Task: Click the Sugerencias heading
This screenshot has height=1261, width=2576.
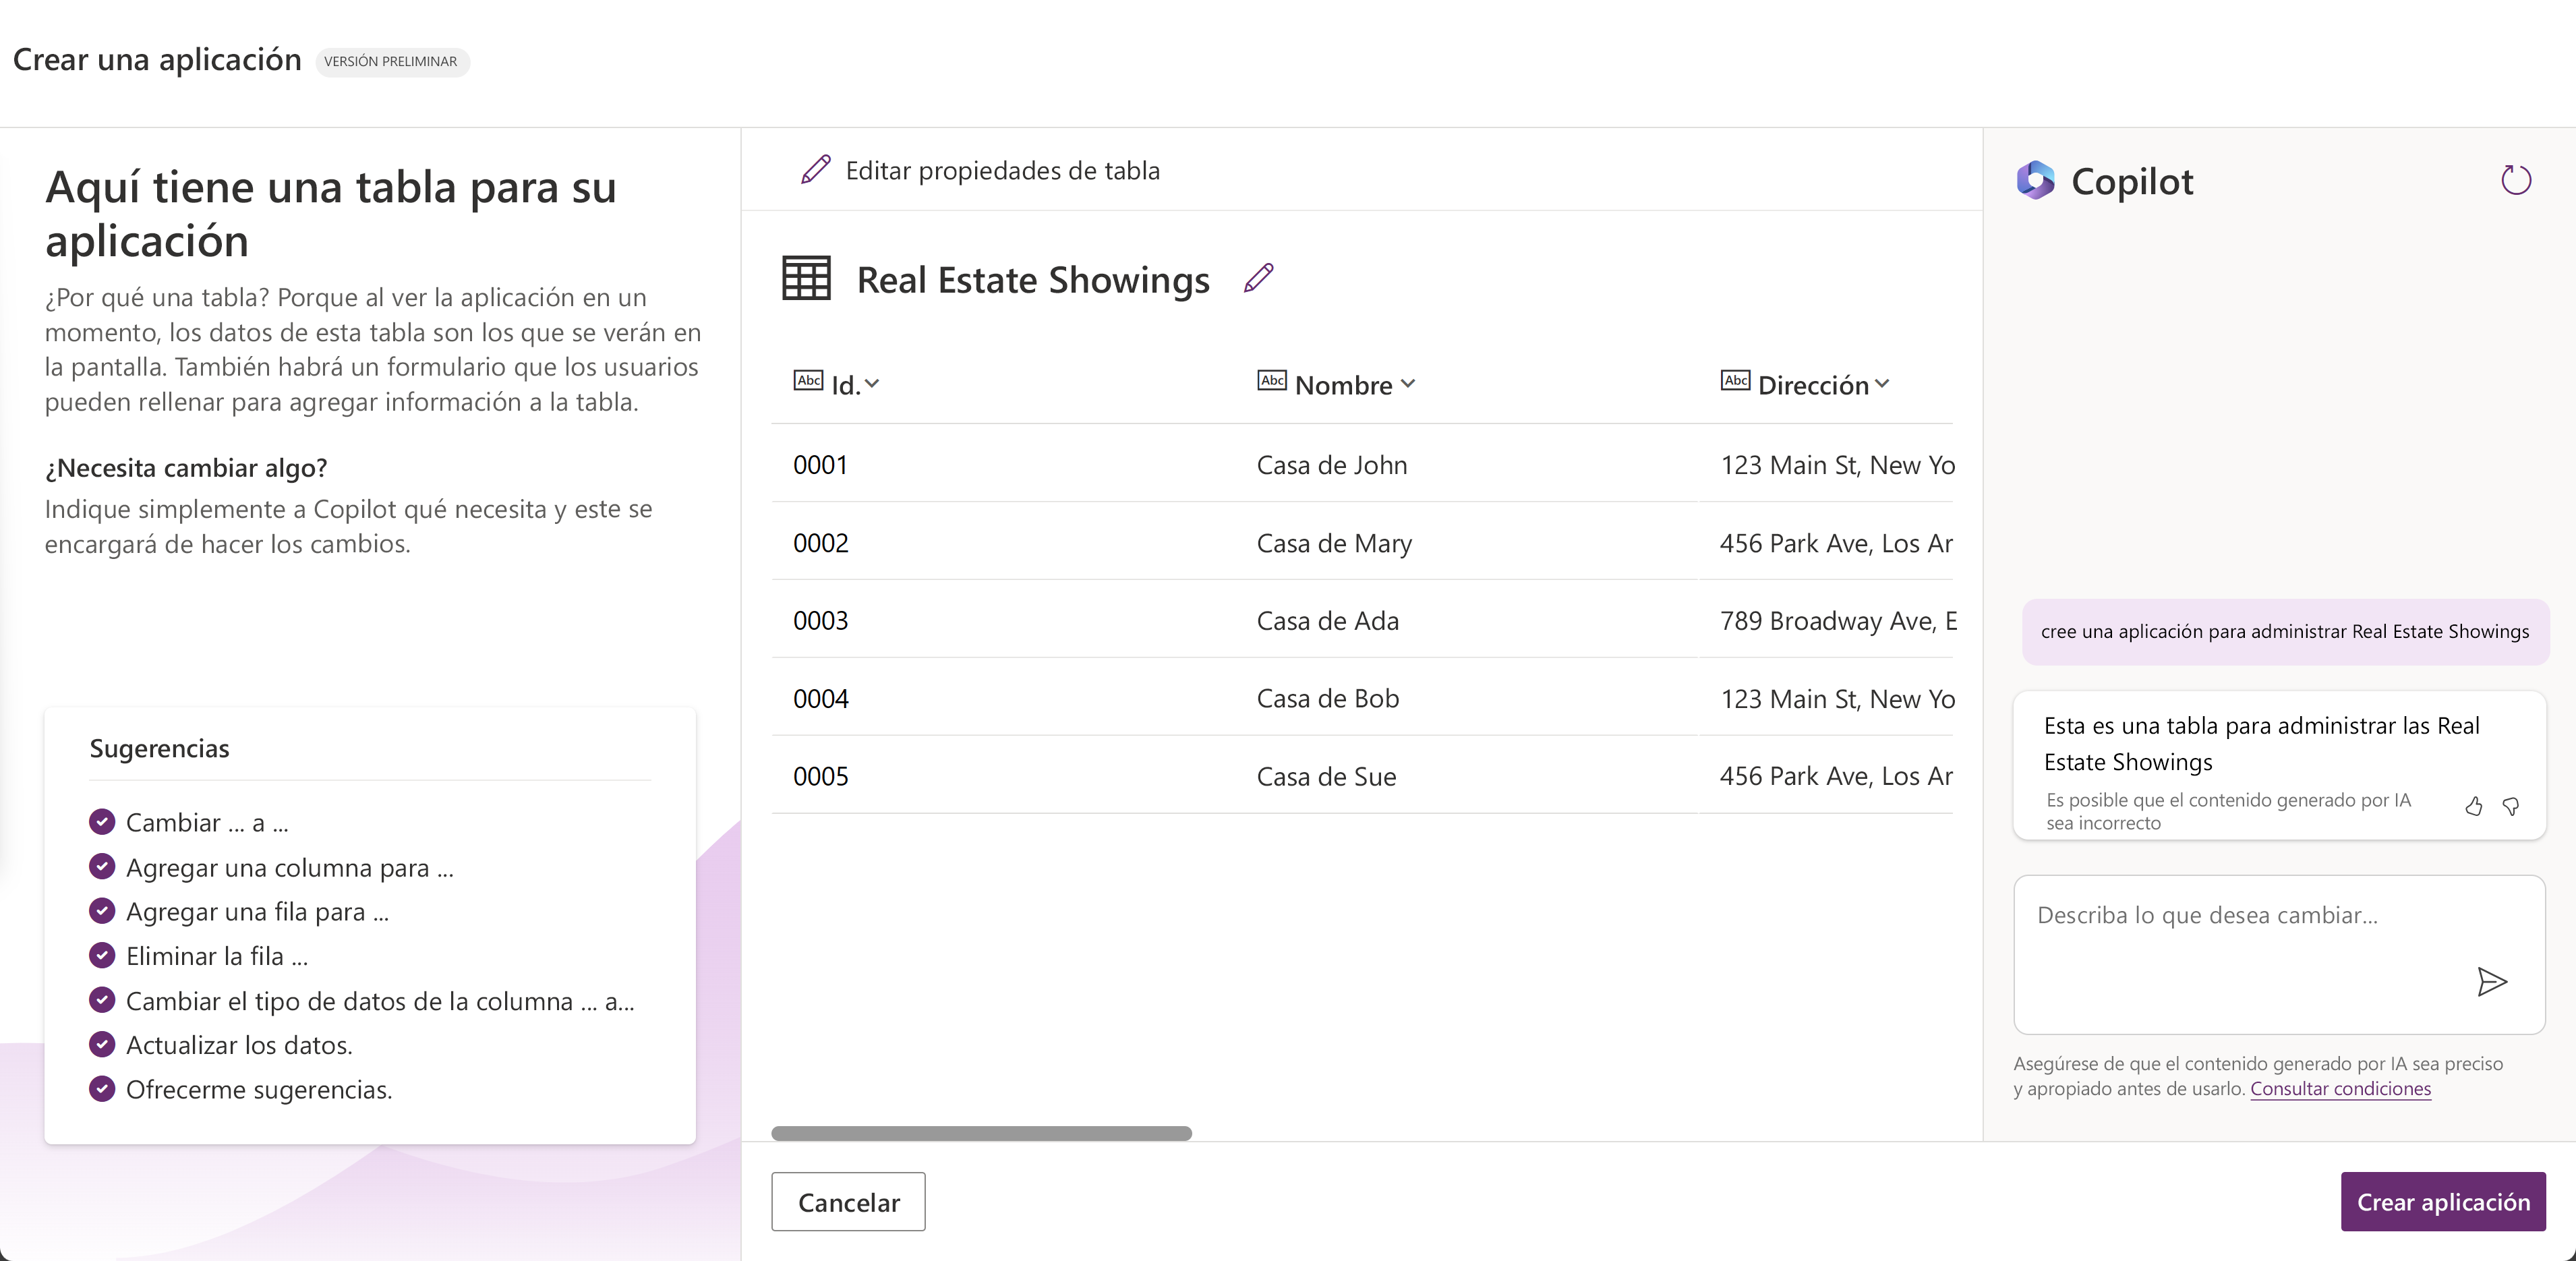Action: (159, 749)
